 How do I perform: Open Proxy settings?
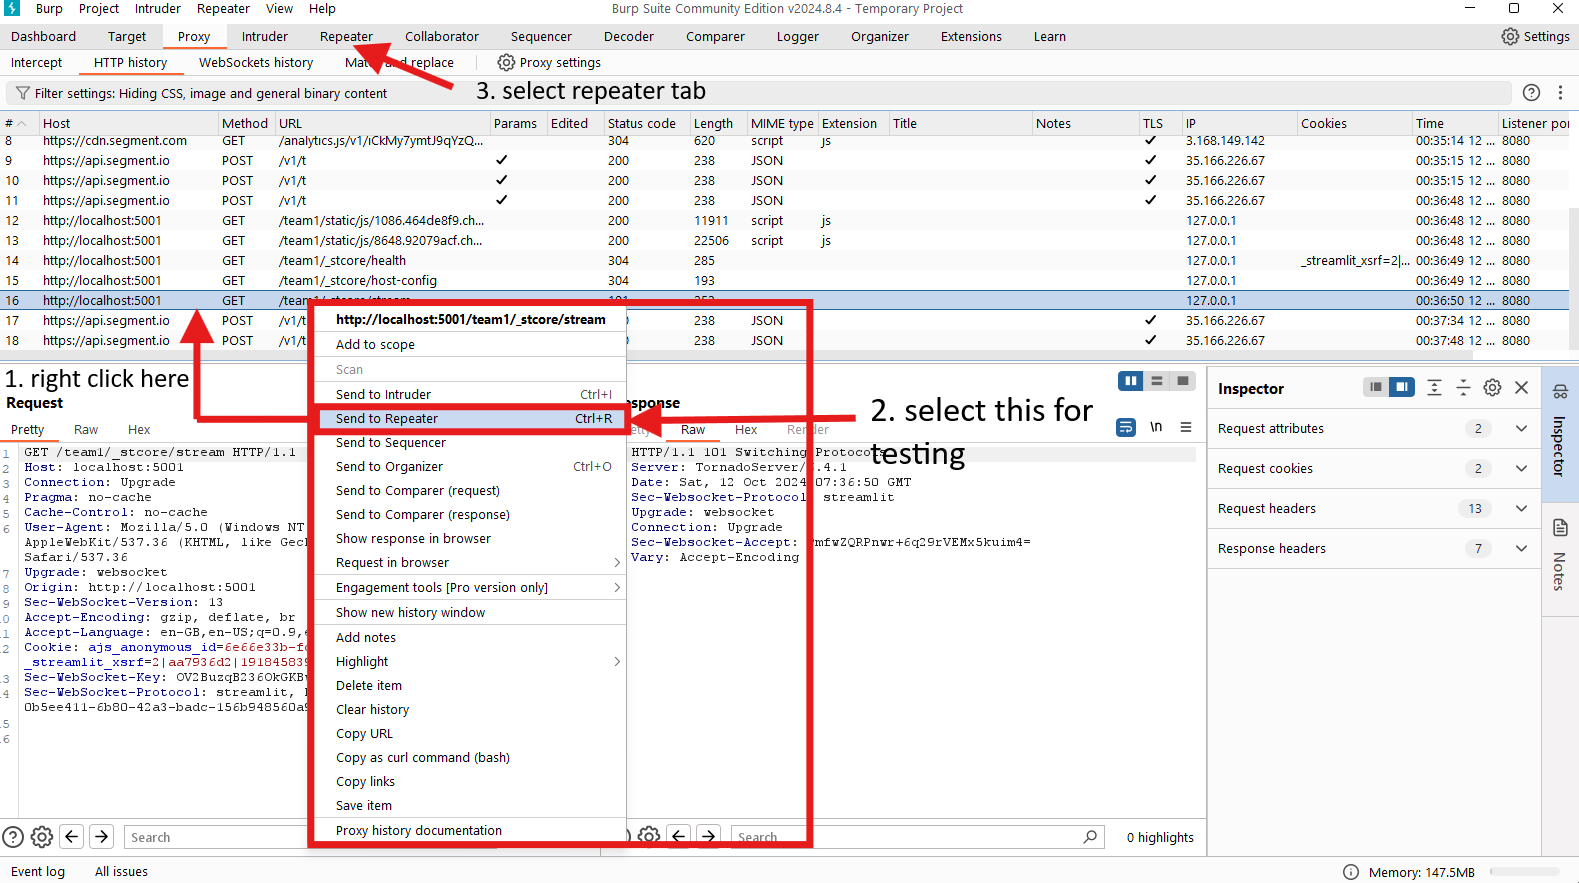[549, 62]
